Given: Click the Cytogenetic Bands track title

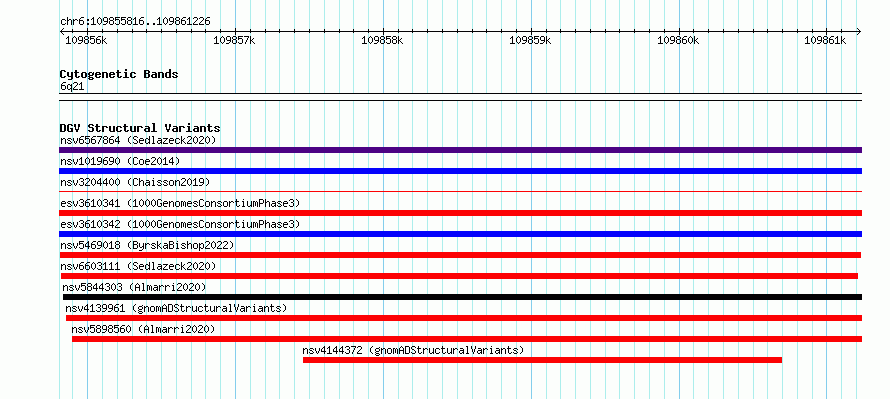Looking at the screenshot, I should pyautogui.click(x=119, y=74).
